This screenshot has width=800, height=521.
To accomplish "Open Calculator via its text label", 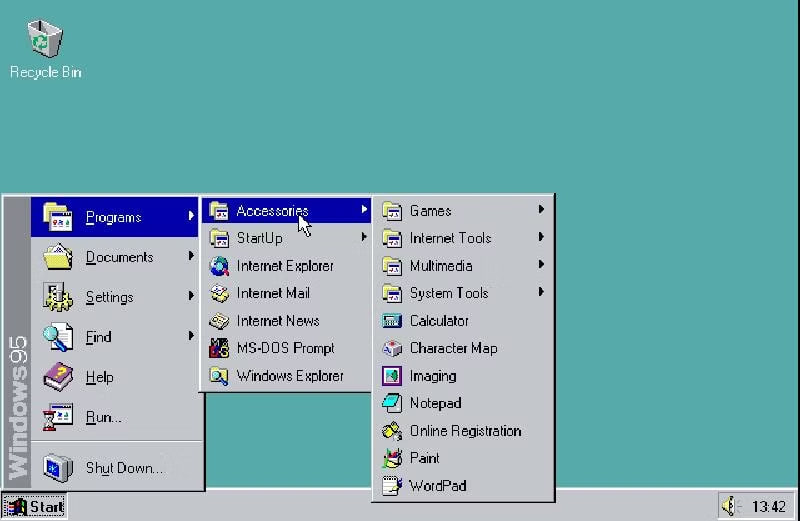I will [x=439, y=321].
